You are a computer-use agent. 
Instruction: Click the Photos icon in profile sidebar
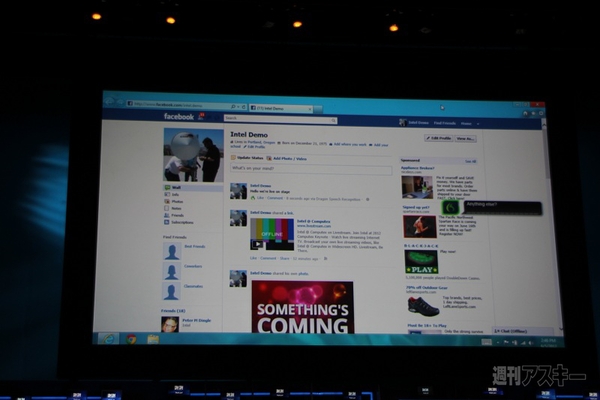167,201
